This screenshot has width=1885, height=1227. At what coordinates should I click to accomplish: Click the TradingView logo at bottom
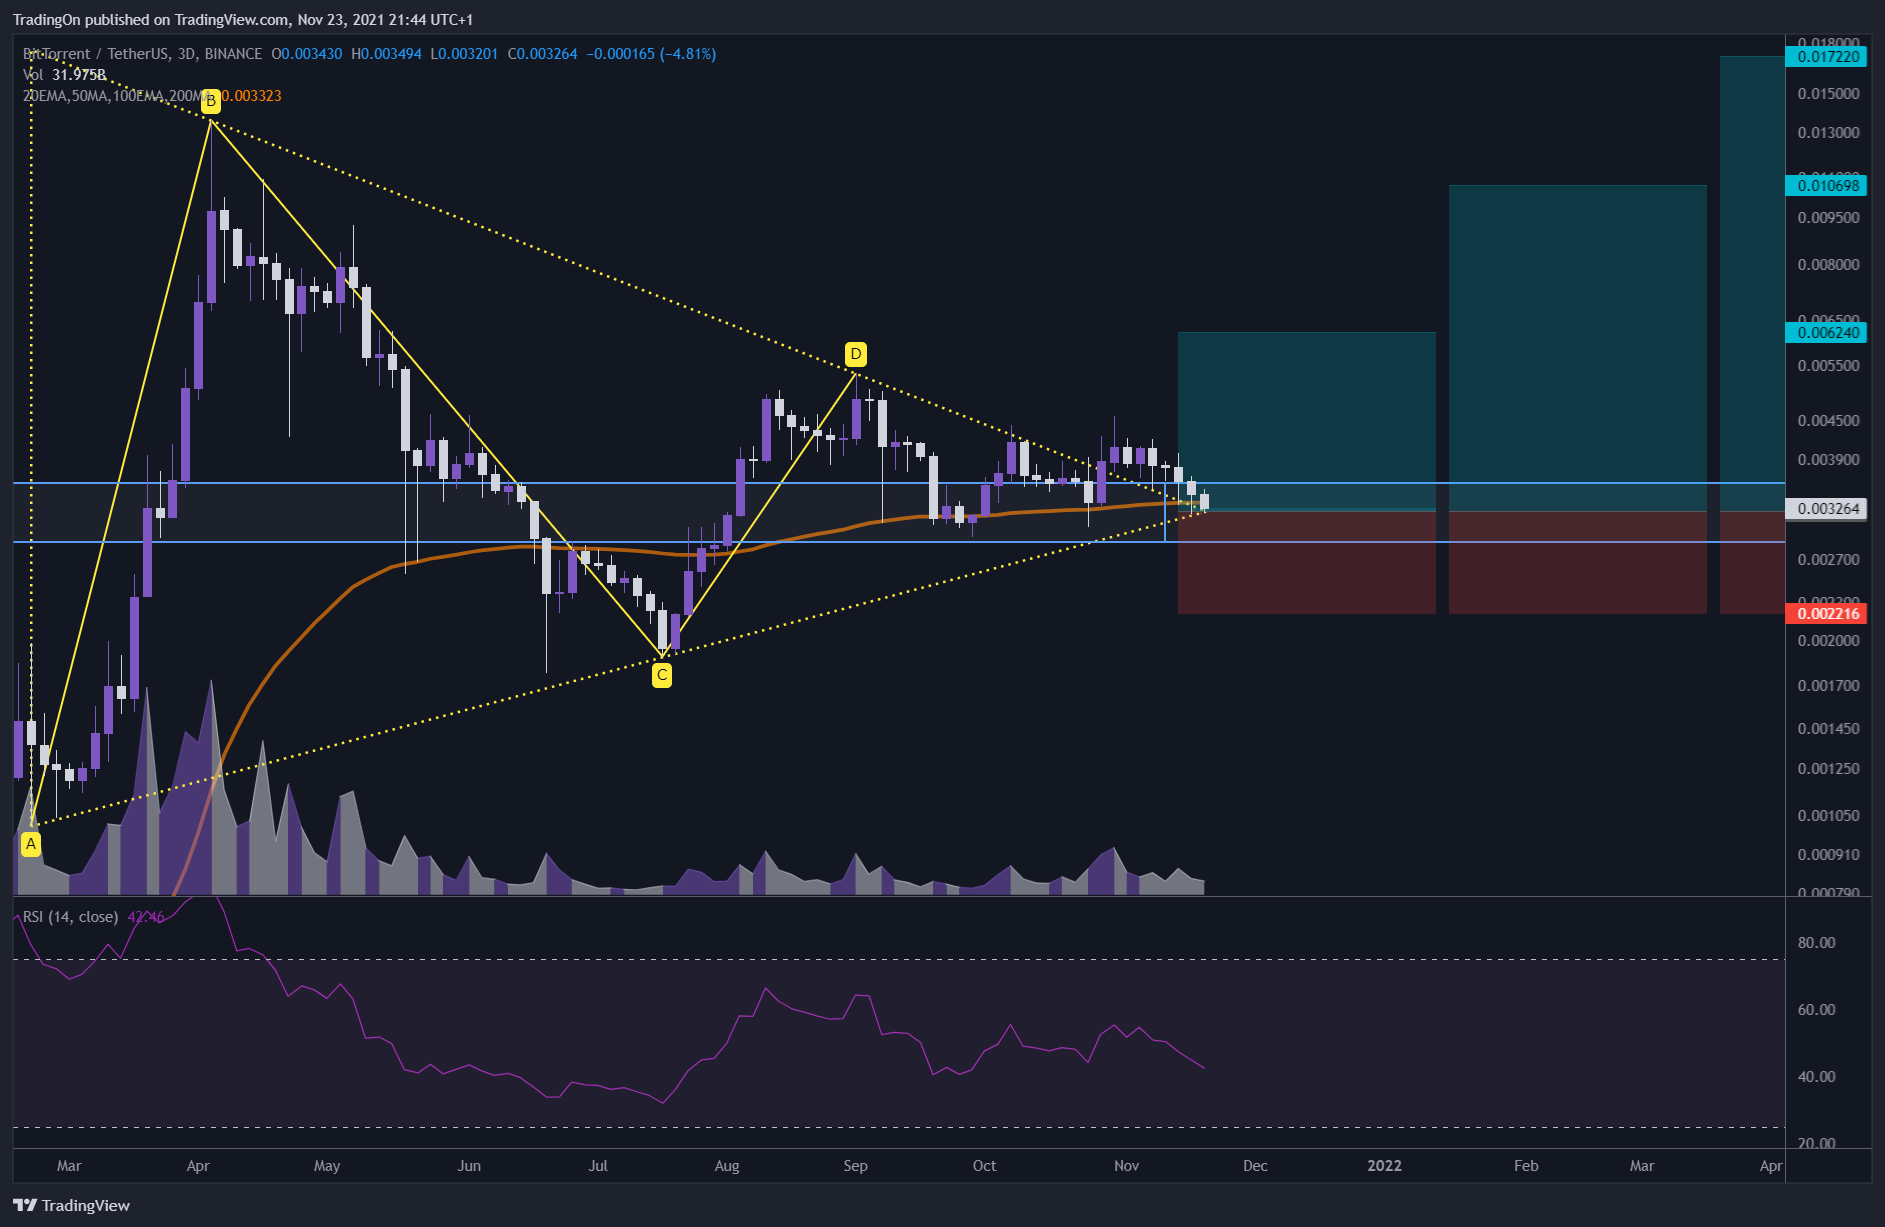click(x=71, y=1205)
